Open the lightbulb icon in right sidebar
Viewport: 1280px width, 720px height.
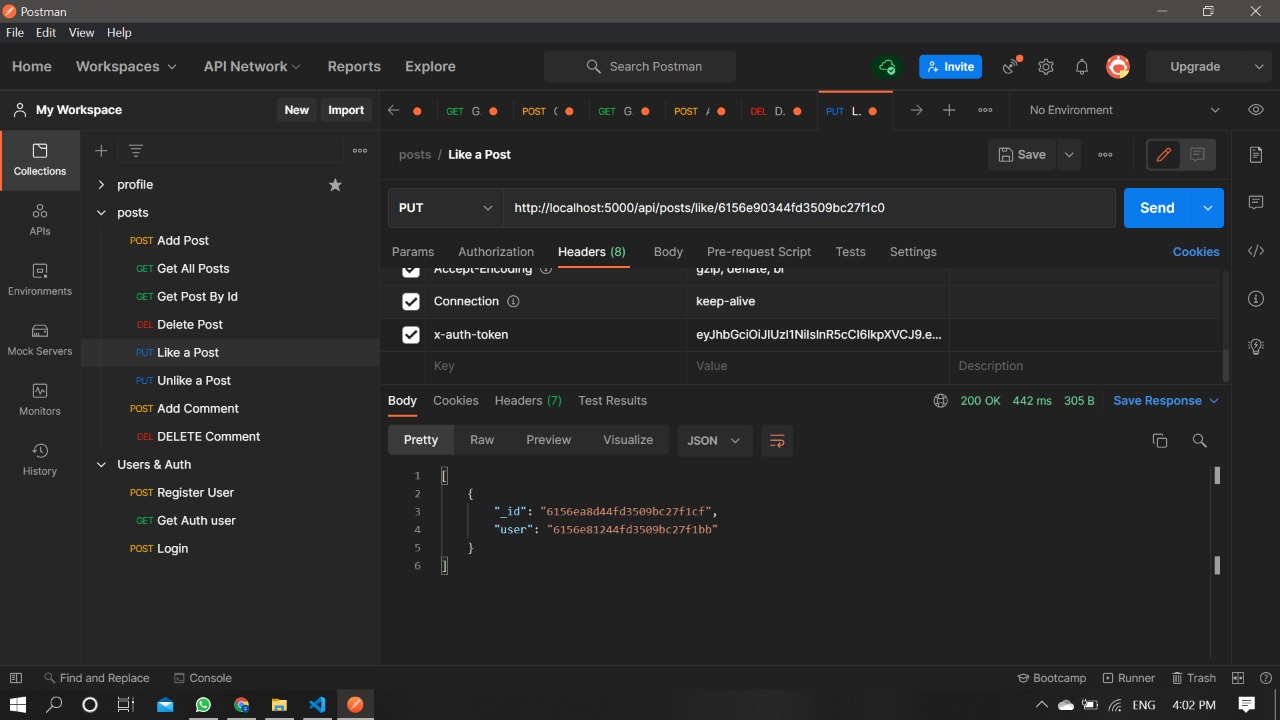coord(1256,346)
